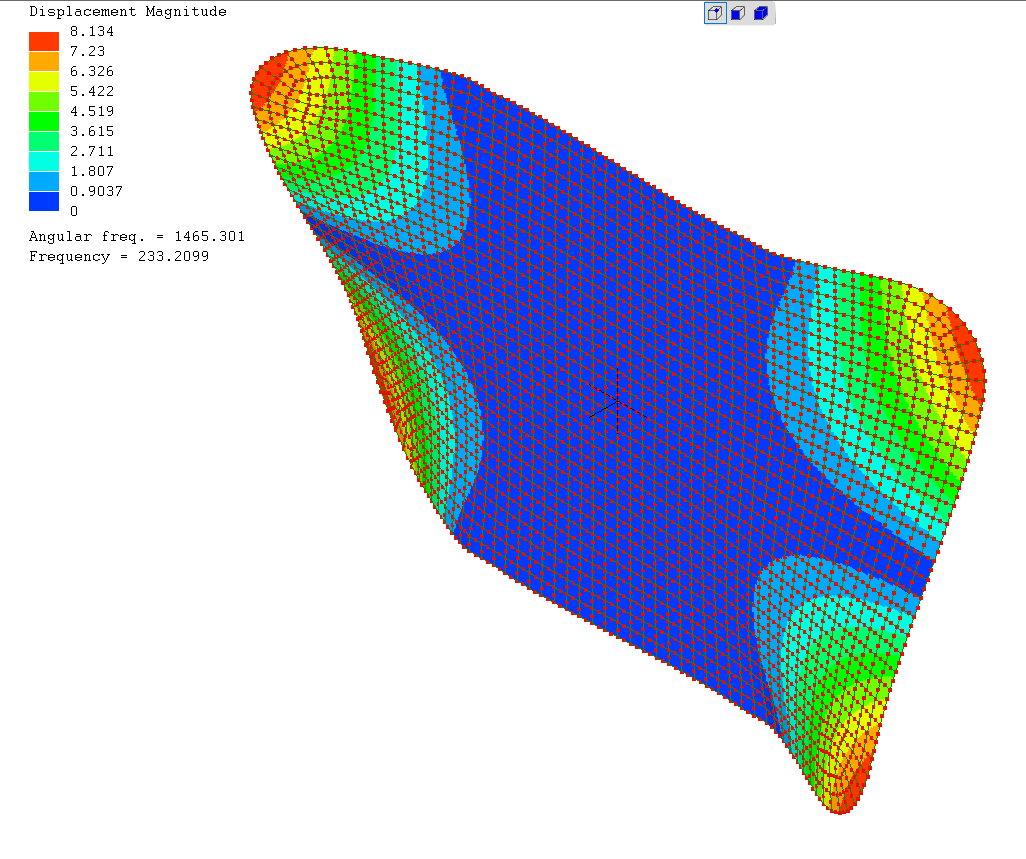Click the 'Displacement Magnitude' legend title
The width and height of the screenshot is (1026, 859).
[128, 11]
